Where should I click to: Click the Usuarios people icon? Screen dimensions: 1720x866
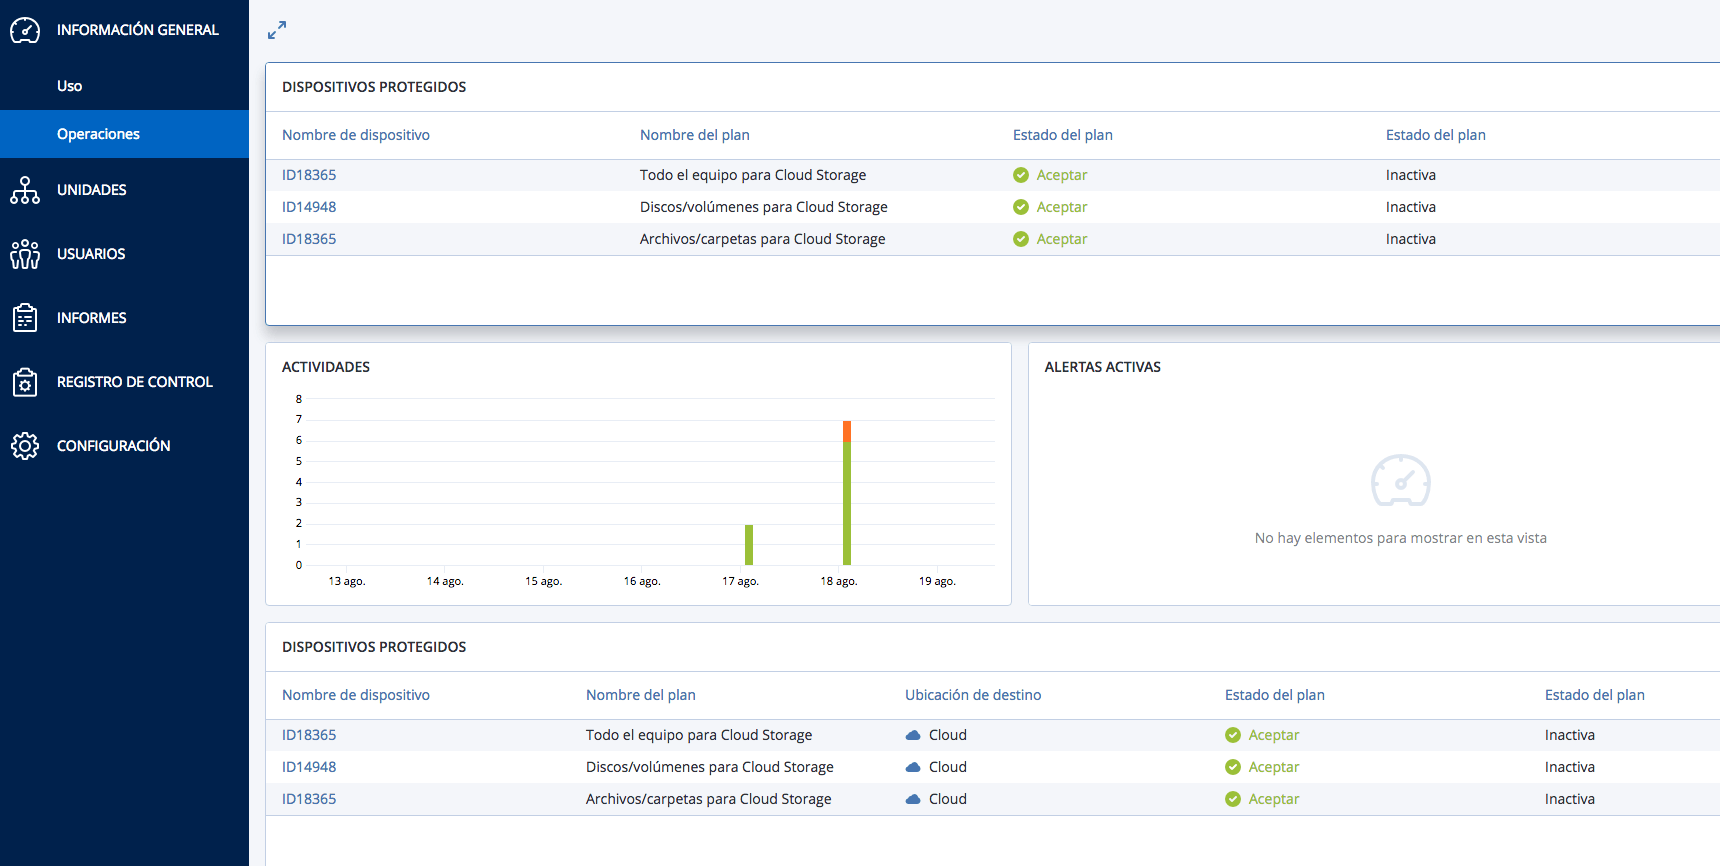click(25, 254)
